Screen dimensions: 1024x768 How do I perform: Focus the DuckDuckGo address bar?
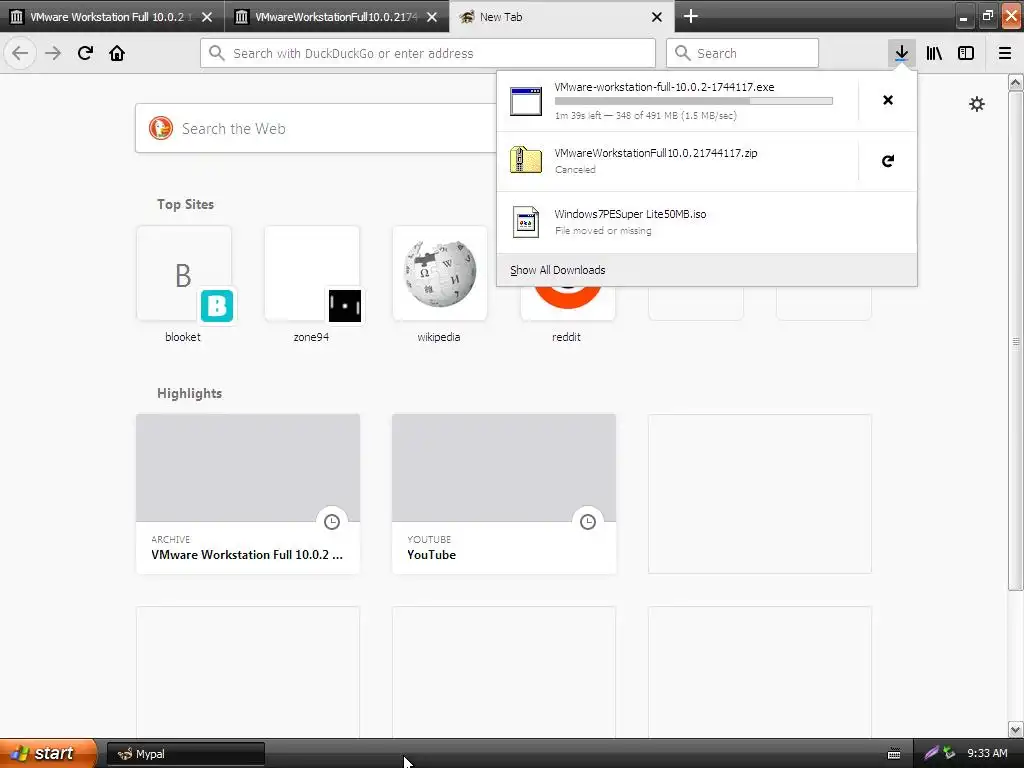point(428,53)
